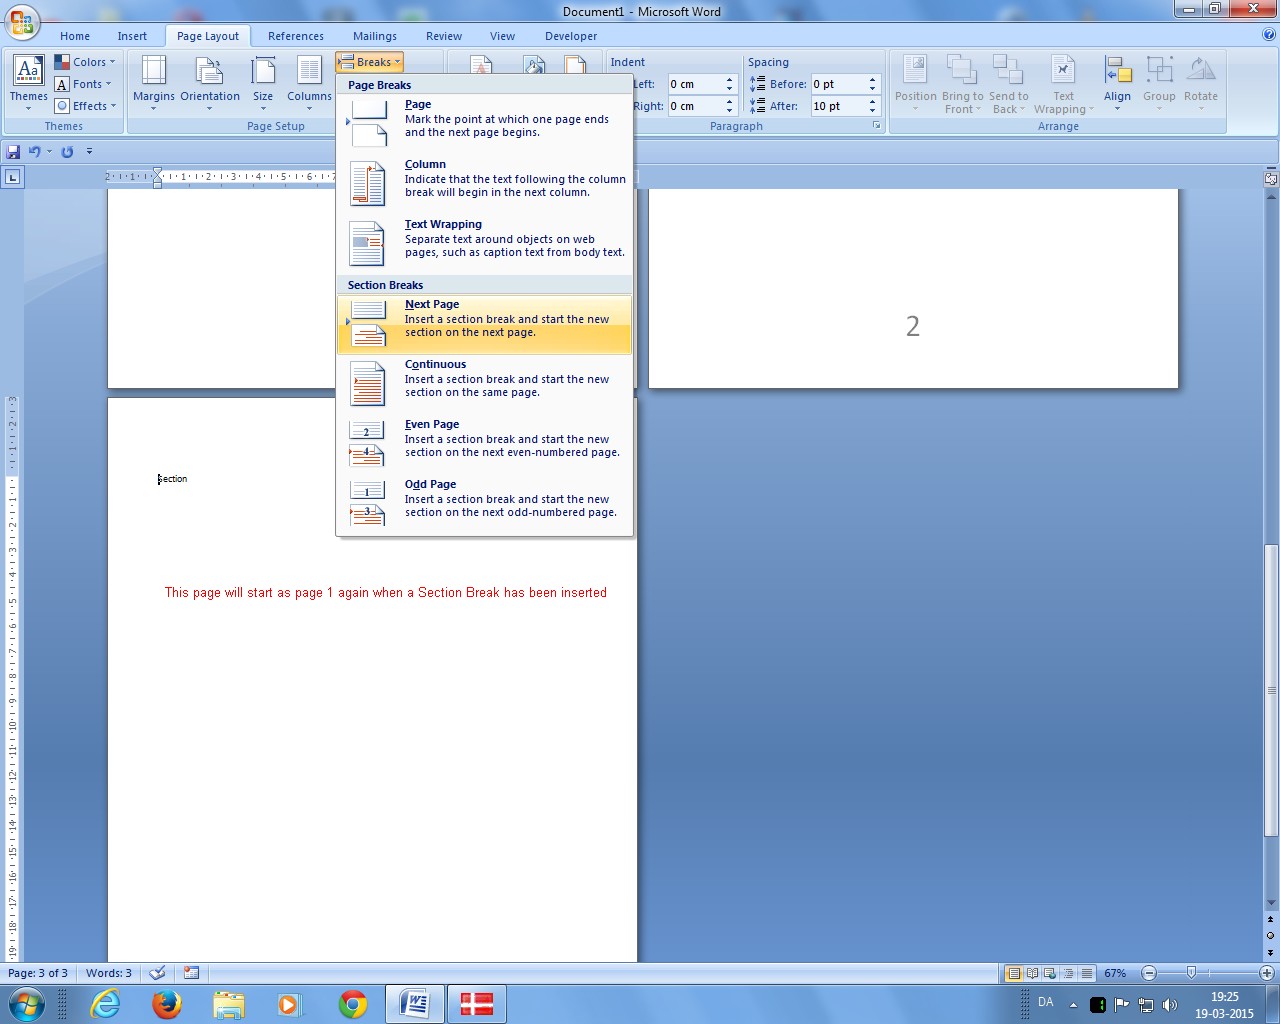Switch to the Developer tab

571,36
